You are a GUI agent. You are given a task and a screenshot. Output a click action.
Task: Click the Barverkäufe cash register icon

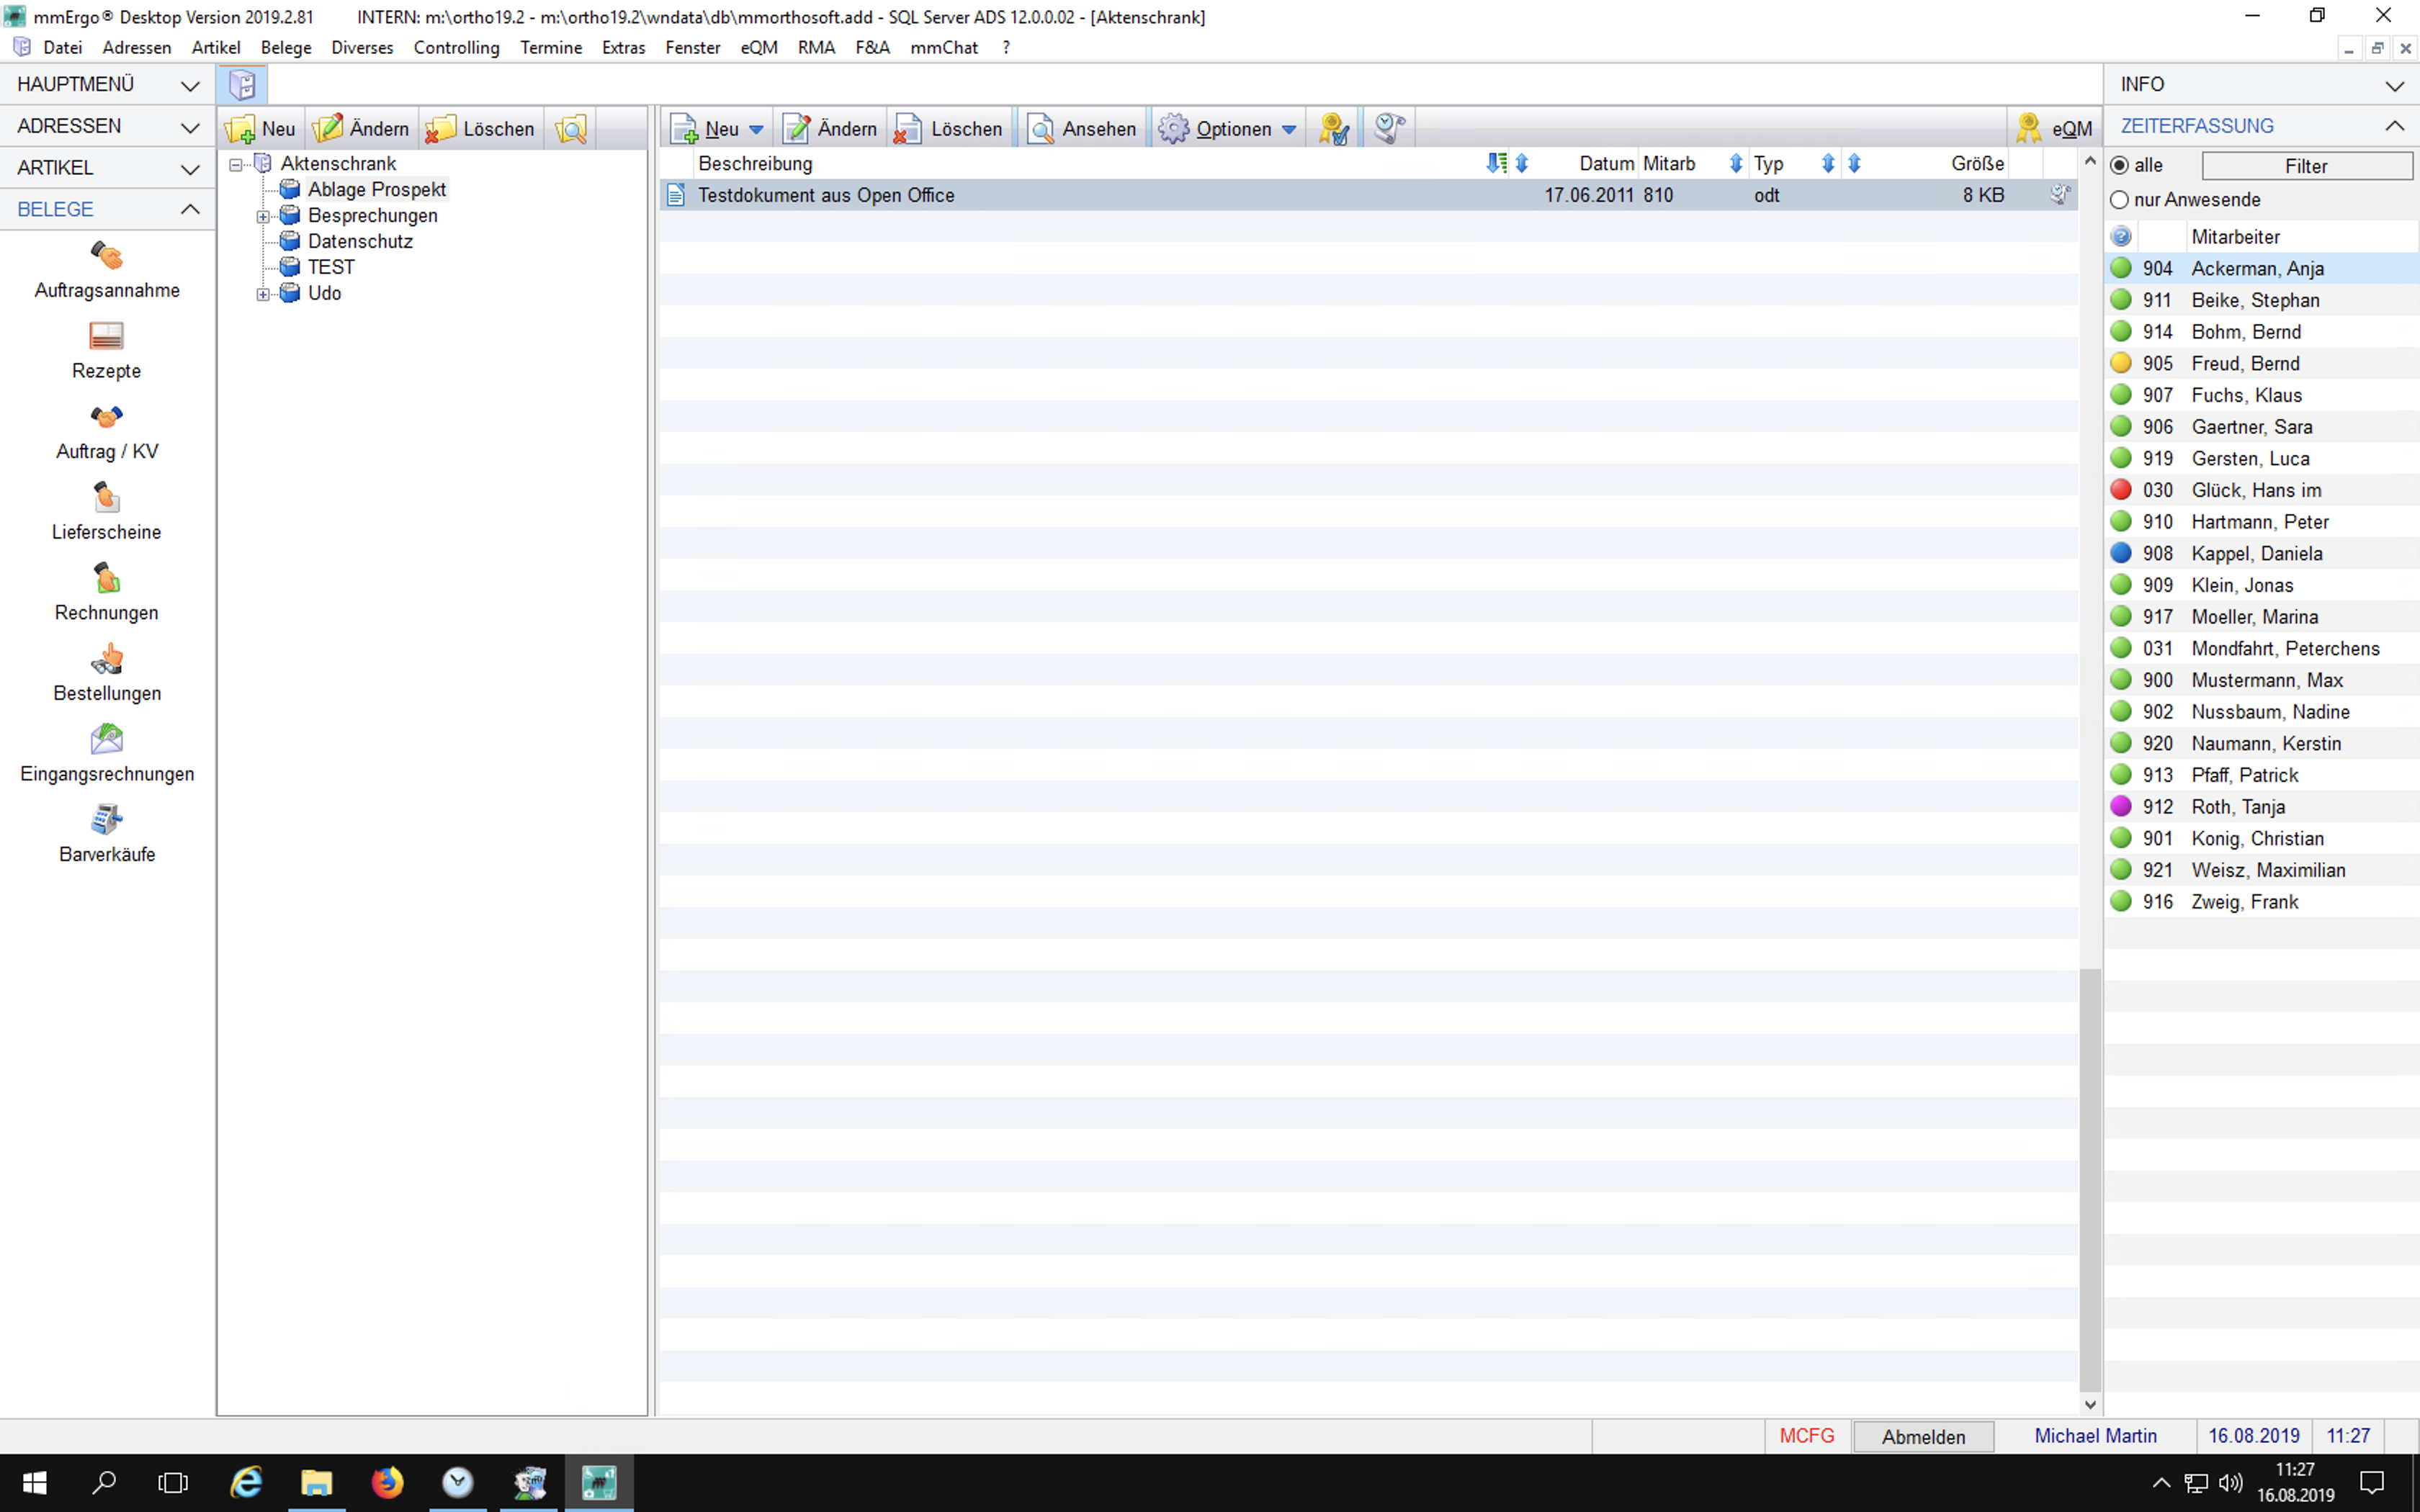[107, 821]
